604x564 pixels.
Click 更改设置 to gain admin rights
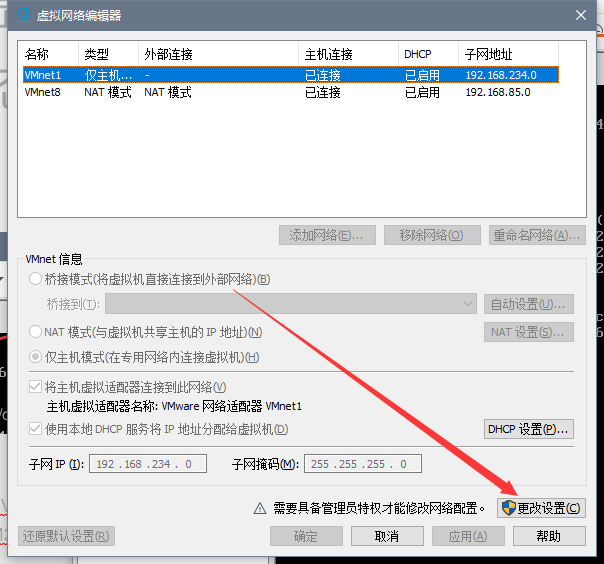click(x=541, y=508)
